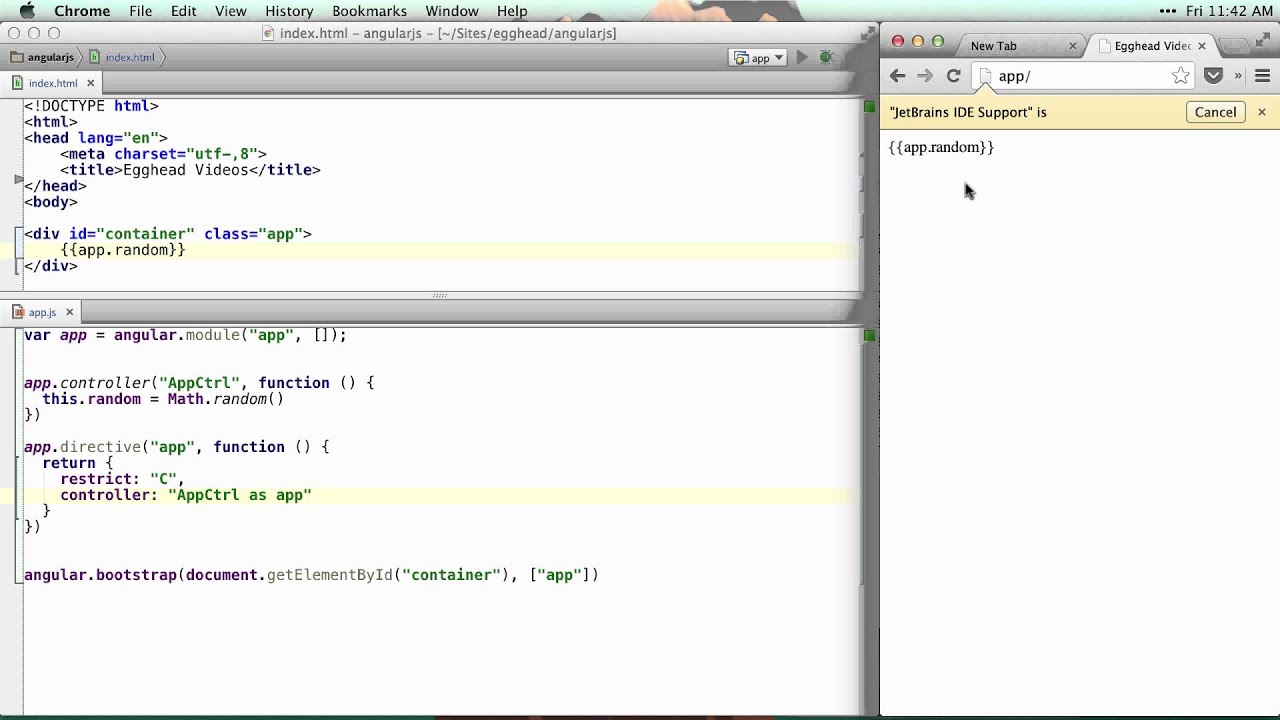Close the New Tab browser tab
Image resolution: width=1280 pixels, height=720 pixels.
coord(1073,46)
